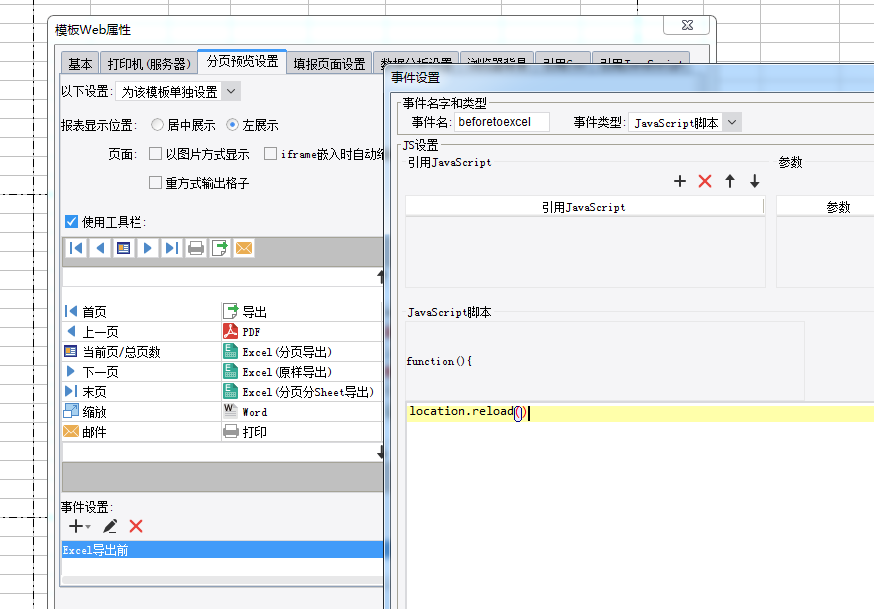Delete the selected event in 事件设置

tap(136, 526)
